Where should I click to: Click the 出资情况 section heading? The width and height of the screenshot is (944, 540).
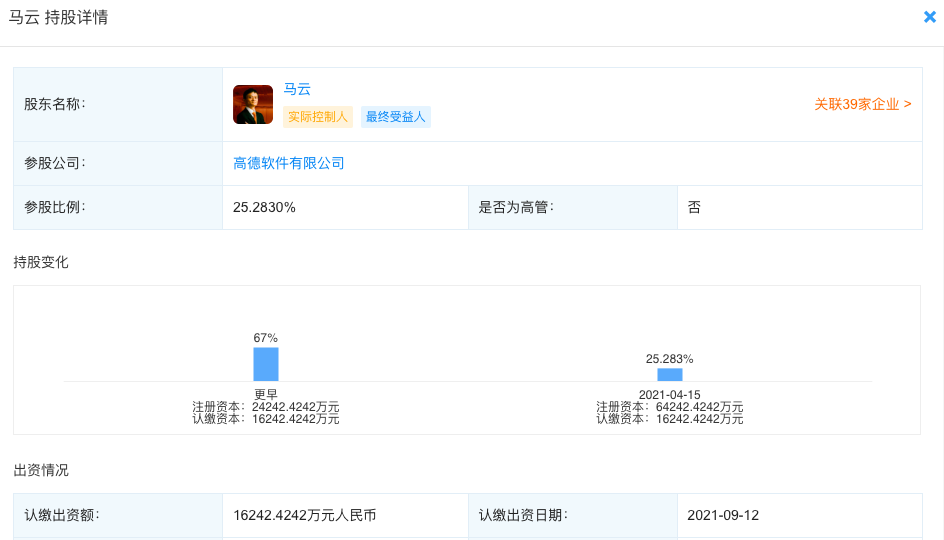click(41, 470)
